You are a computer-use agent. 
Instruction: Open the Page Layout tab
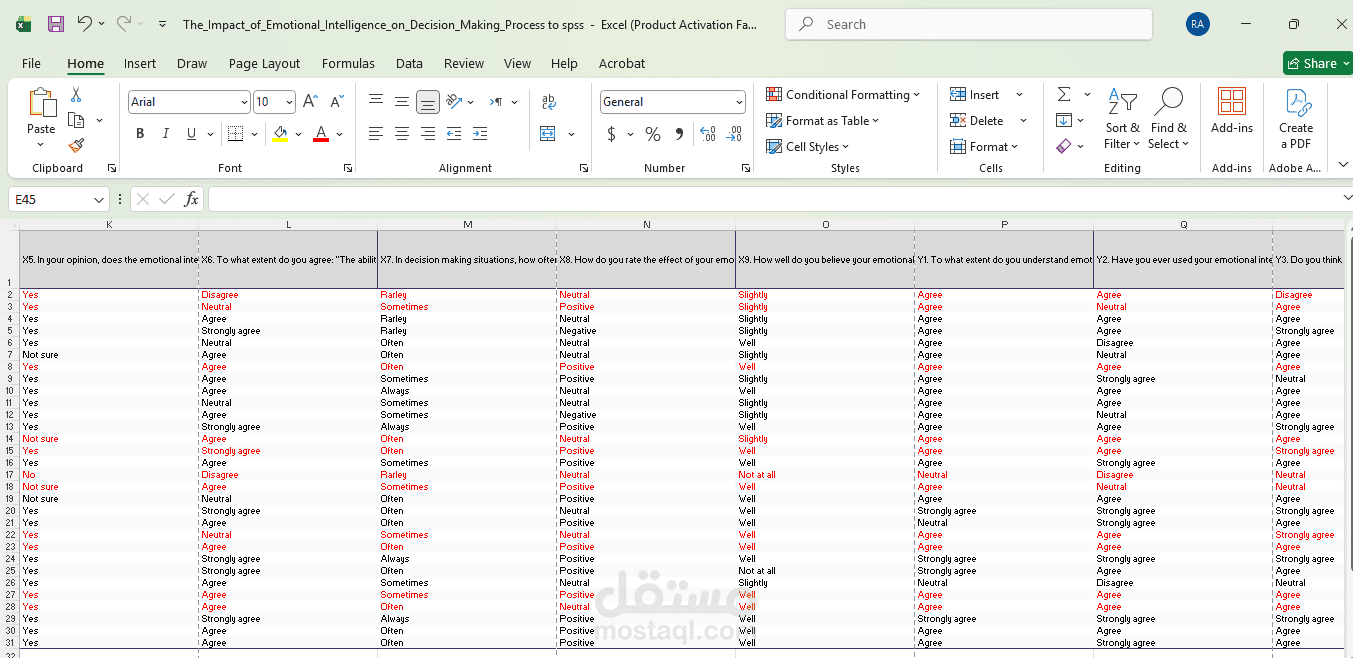264,63
